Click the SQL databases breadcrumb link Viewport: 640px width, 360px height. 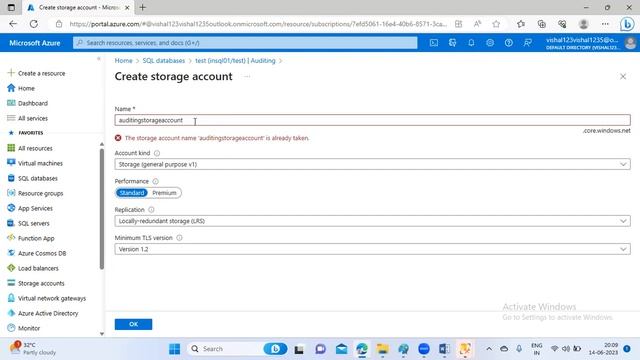point(164,60)
